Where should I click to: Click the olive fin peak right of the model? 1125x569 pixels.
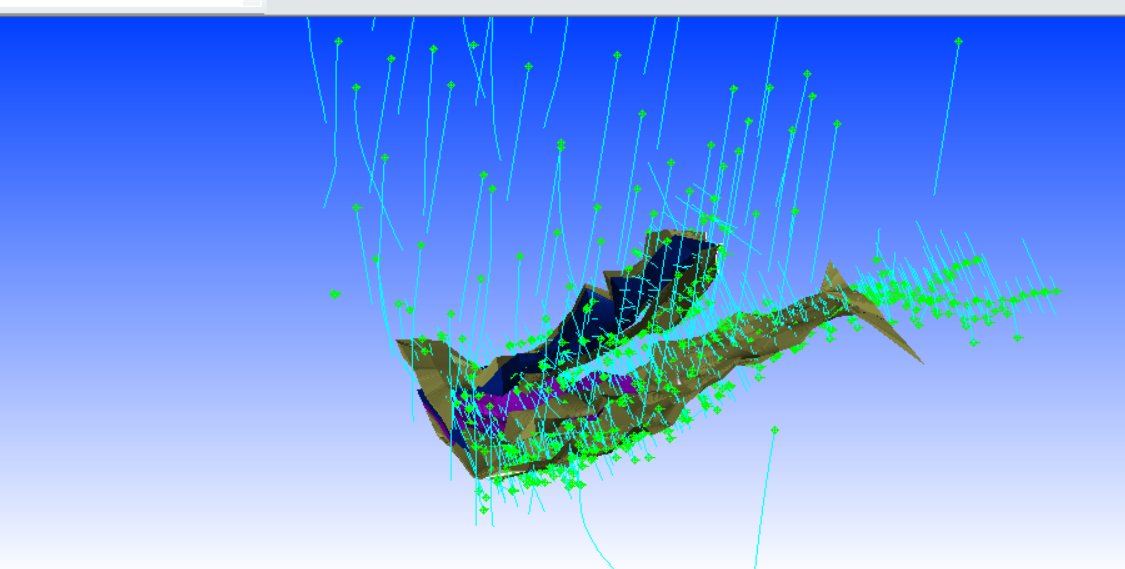pyautogui.click(x=830, y=268)
